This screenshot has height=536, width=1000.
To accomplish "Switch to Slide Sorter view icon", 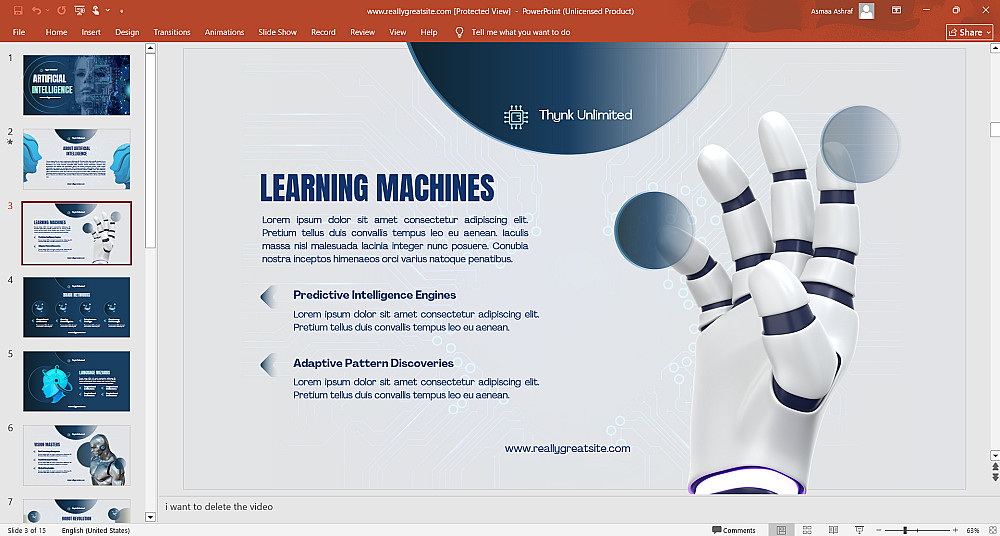I will [807, 530].
